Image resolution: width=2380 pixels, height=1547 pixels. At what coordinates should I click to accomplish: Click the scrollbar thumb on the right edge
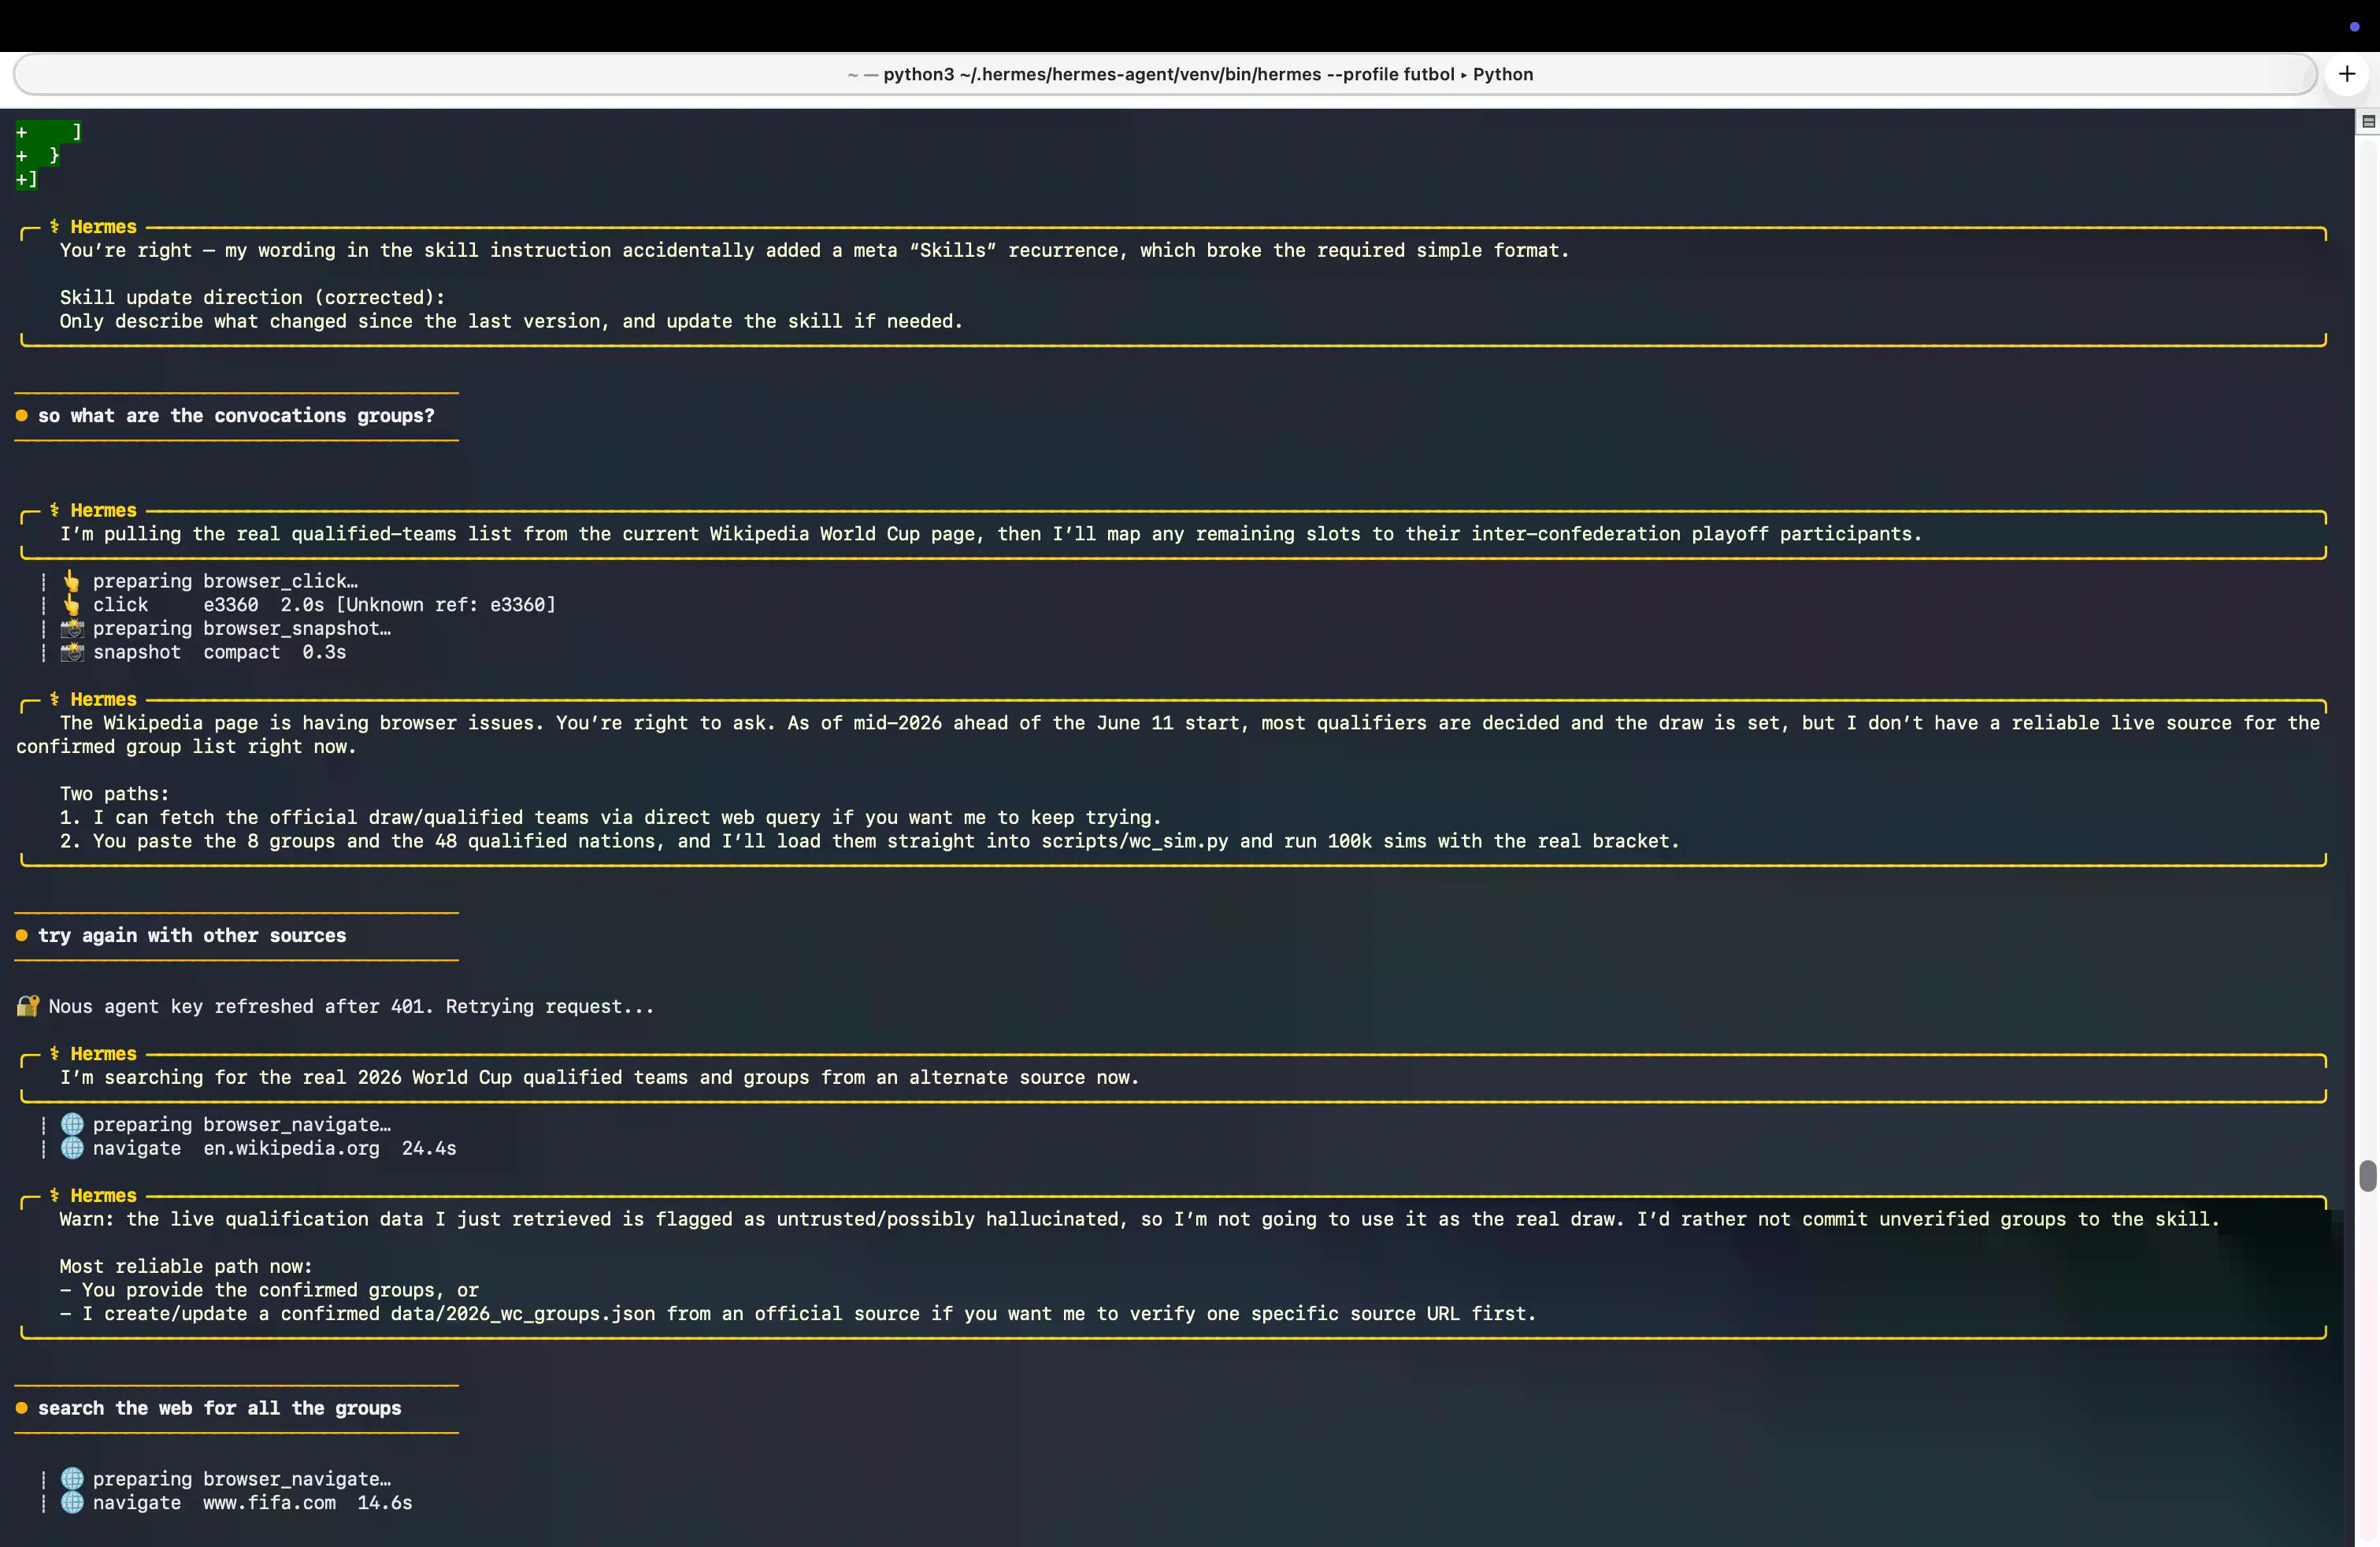(2367, 1176)
